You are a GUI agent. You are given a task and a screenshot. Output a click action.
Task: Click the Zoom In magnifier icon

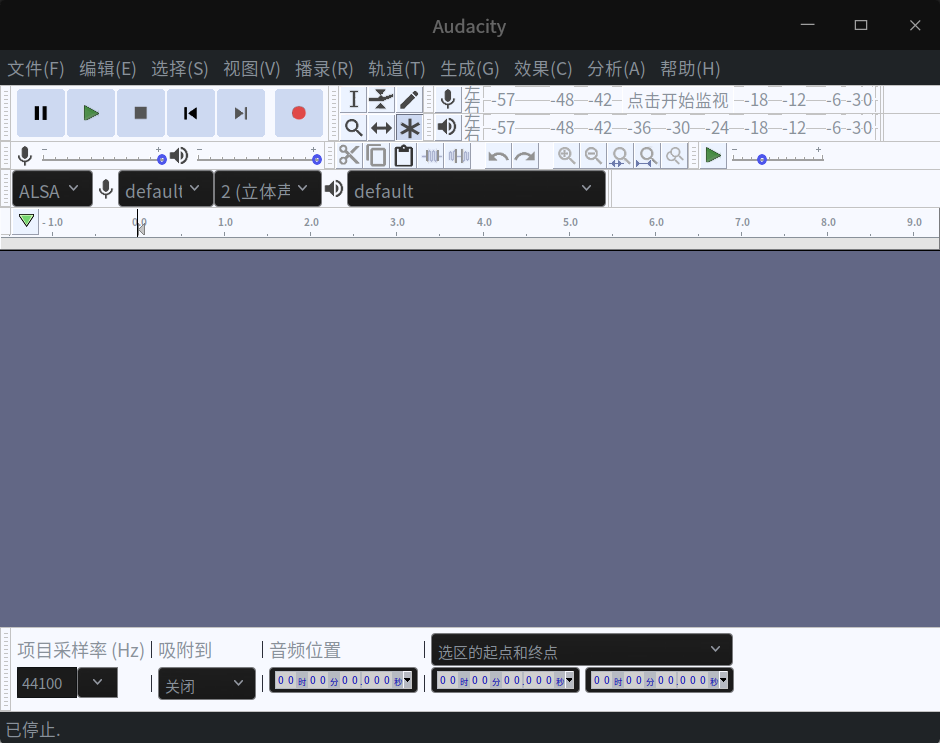pyautogui.click(x=566, y=155)
